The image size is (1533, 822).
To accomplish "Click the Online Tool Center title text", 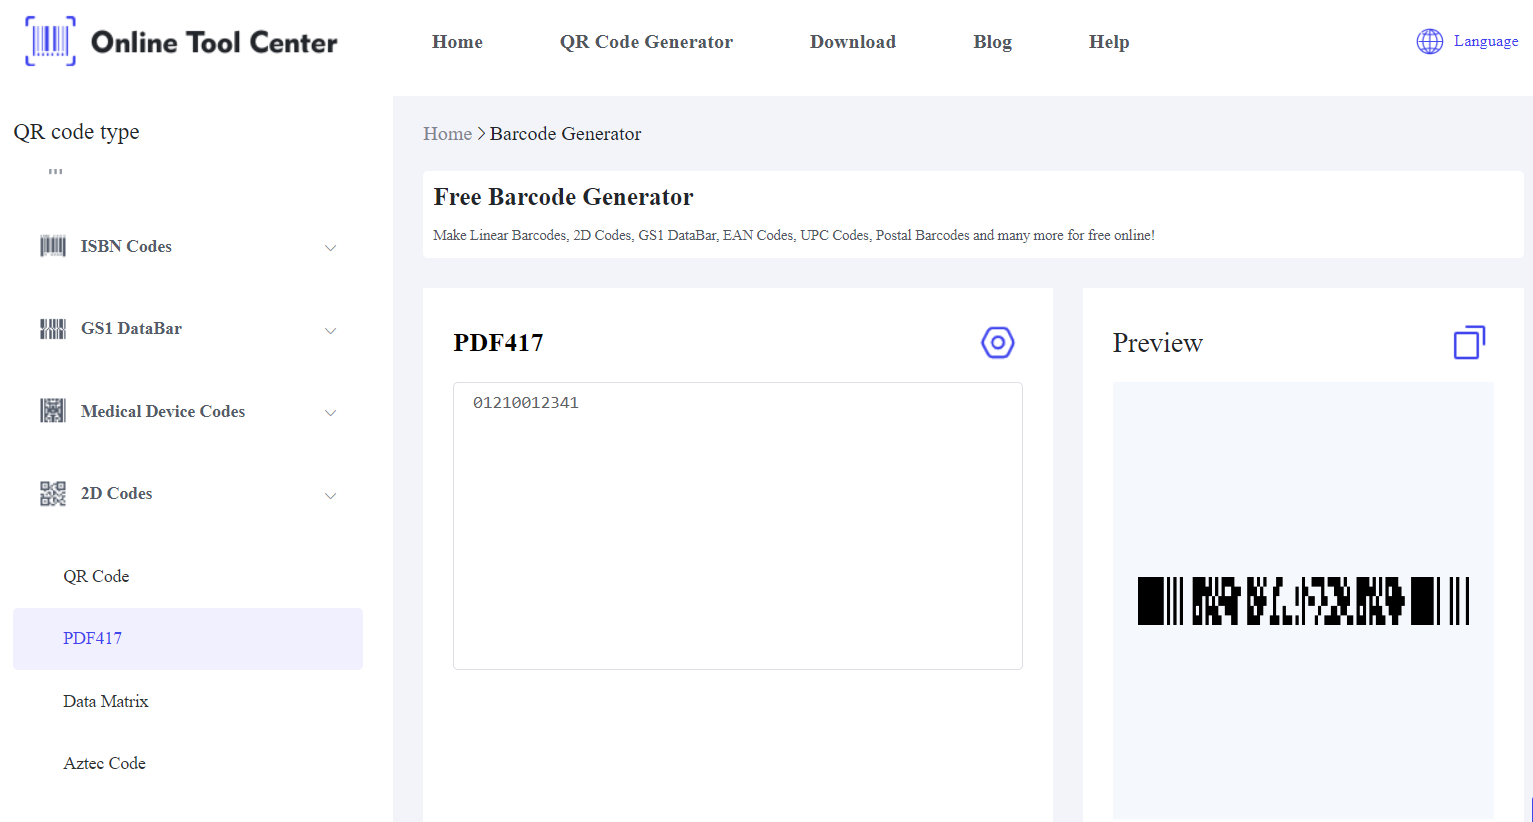I will click(x=214, y=42).
